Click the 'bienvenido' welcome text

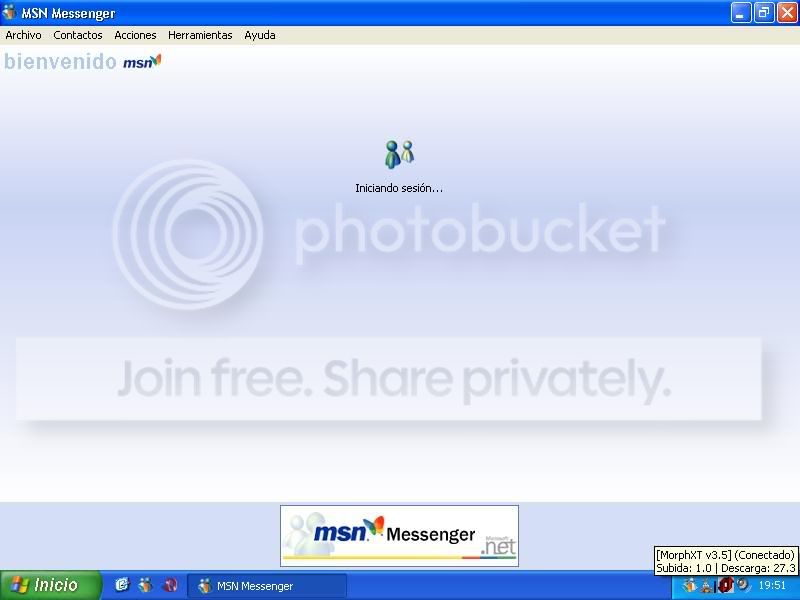[60, 62]
